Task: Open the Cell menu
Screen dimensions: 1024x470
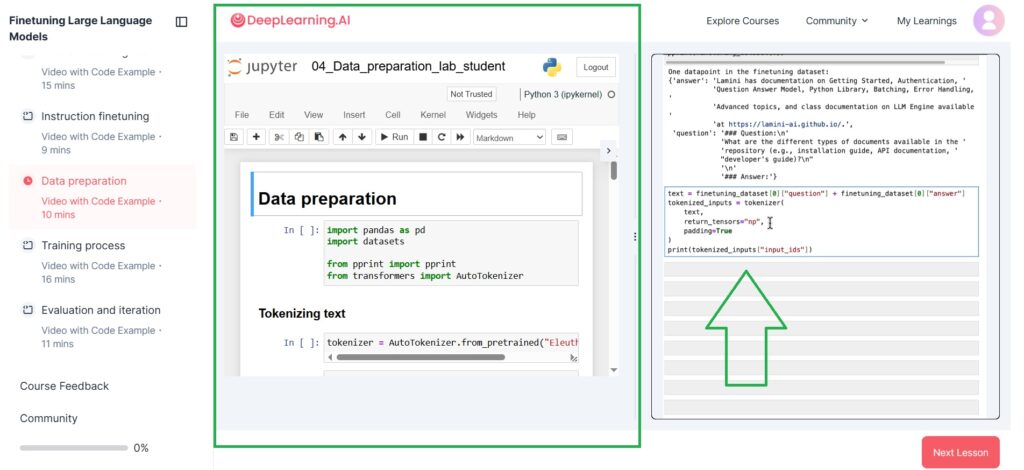Action: [x=392, y=115]
